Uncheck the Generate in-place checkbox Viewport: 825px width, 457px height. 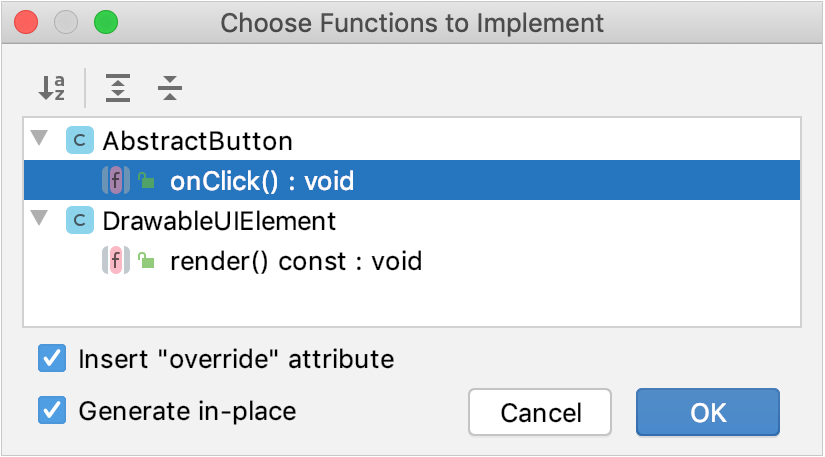pos(52,410)
